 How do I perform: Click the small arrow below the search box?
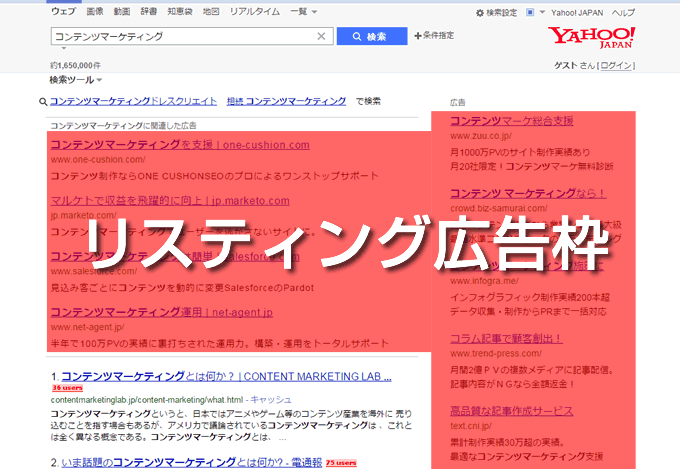point(64,48)
